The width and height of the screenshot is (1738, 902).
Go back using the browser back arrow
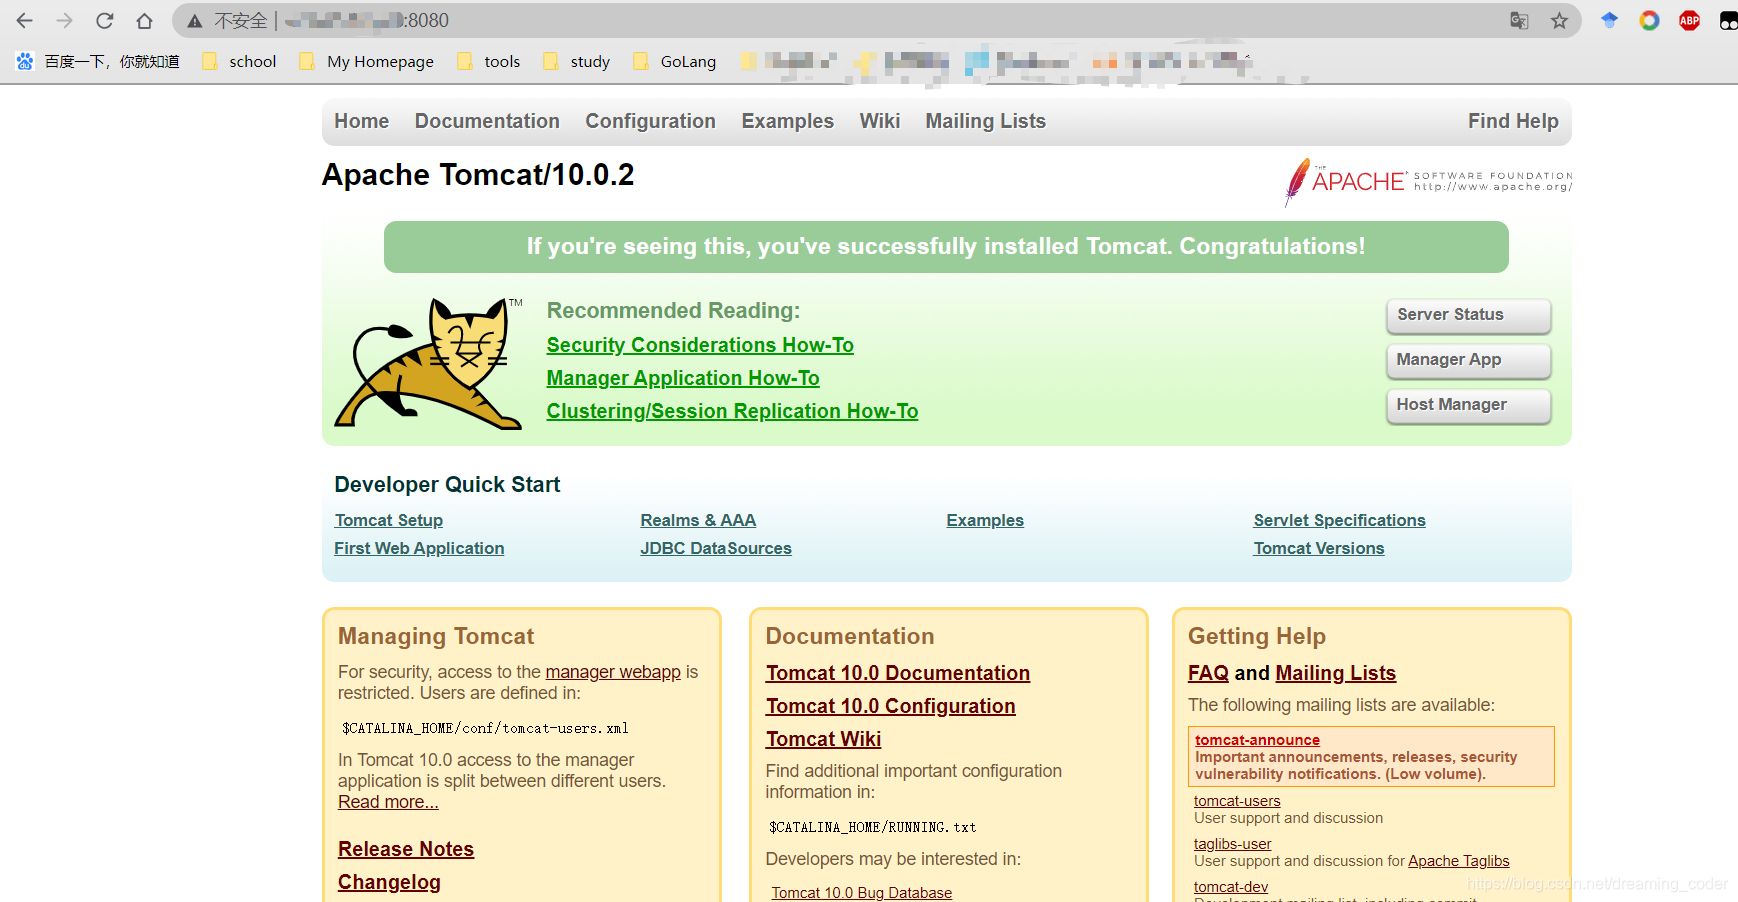point(25,20)
